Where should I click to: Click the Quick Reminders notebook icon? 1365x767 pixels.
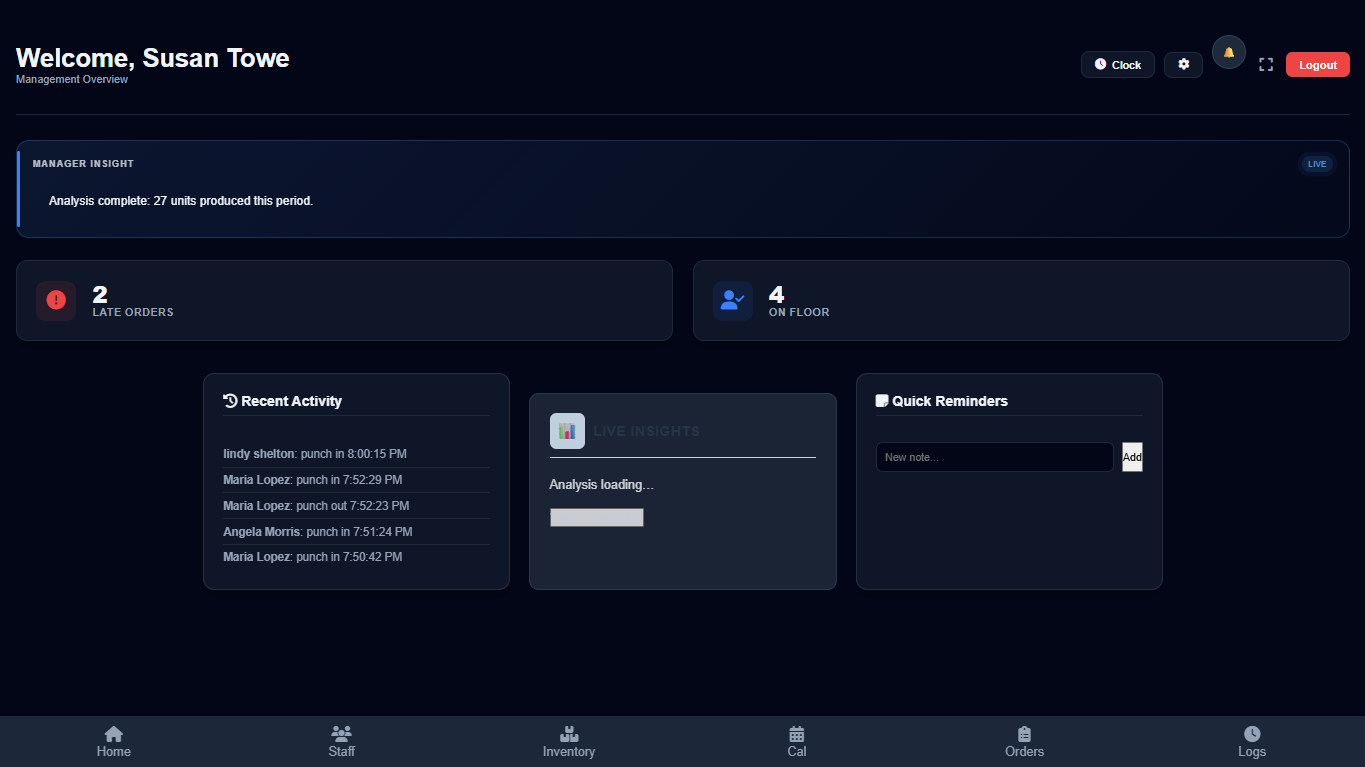[882, 400]
